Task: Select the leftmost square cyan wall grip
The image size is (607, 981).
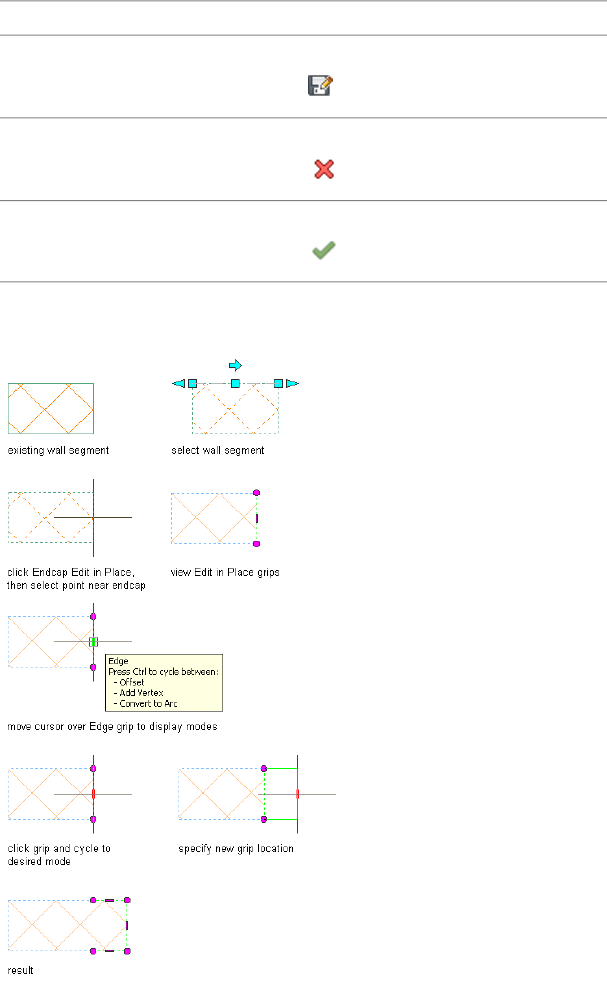Action: [192, 383]
